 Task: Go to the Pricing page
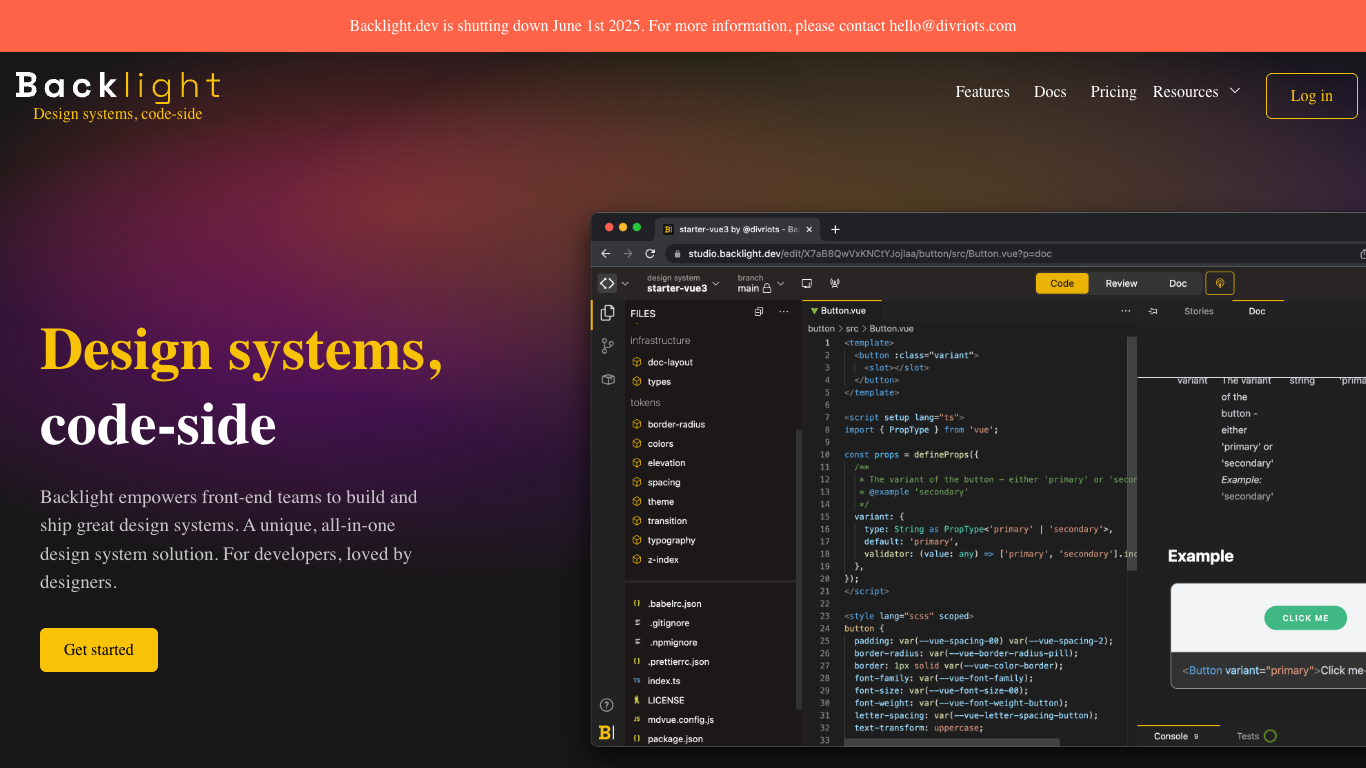coord(1113,92)
